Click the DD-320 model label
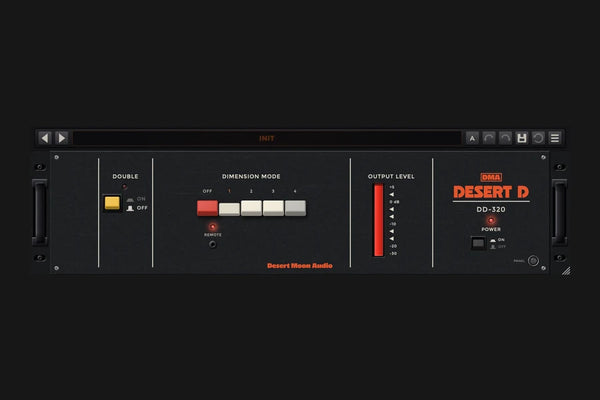 tap(491, 209)
